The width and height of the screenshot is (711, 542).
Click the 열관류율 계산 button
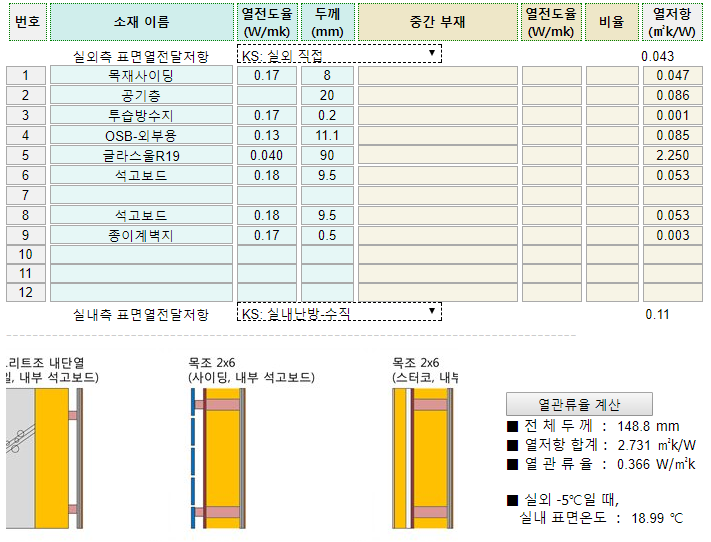(x=579, y=405)
